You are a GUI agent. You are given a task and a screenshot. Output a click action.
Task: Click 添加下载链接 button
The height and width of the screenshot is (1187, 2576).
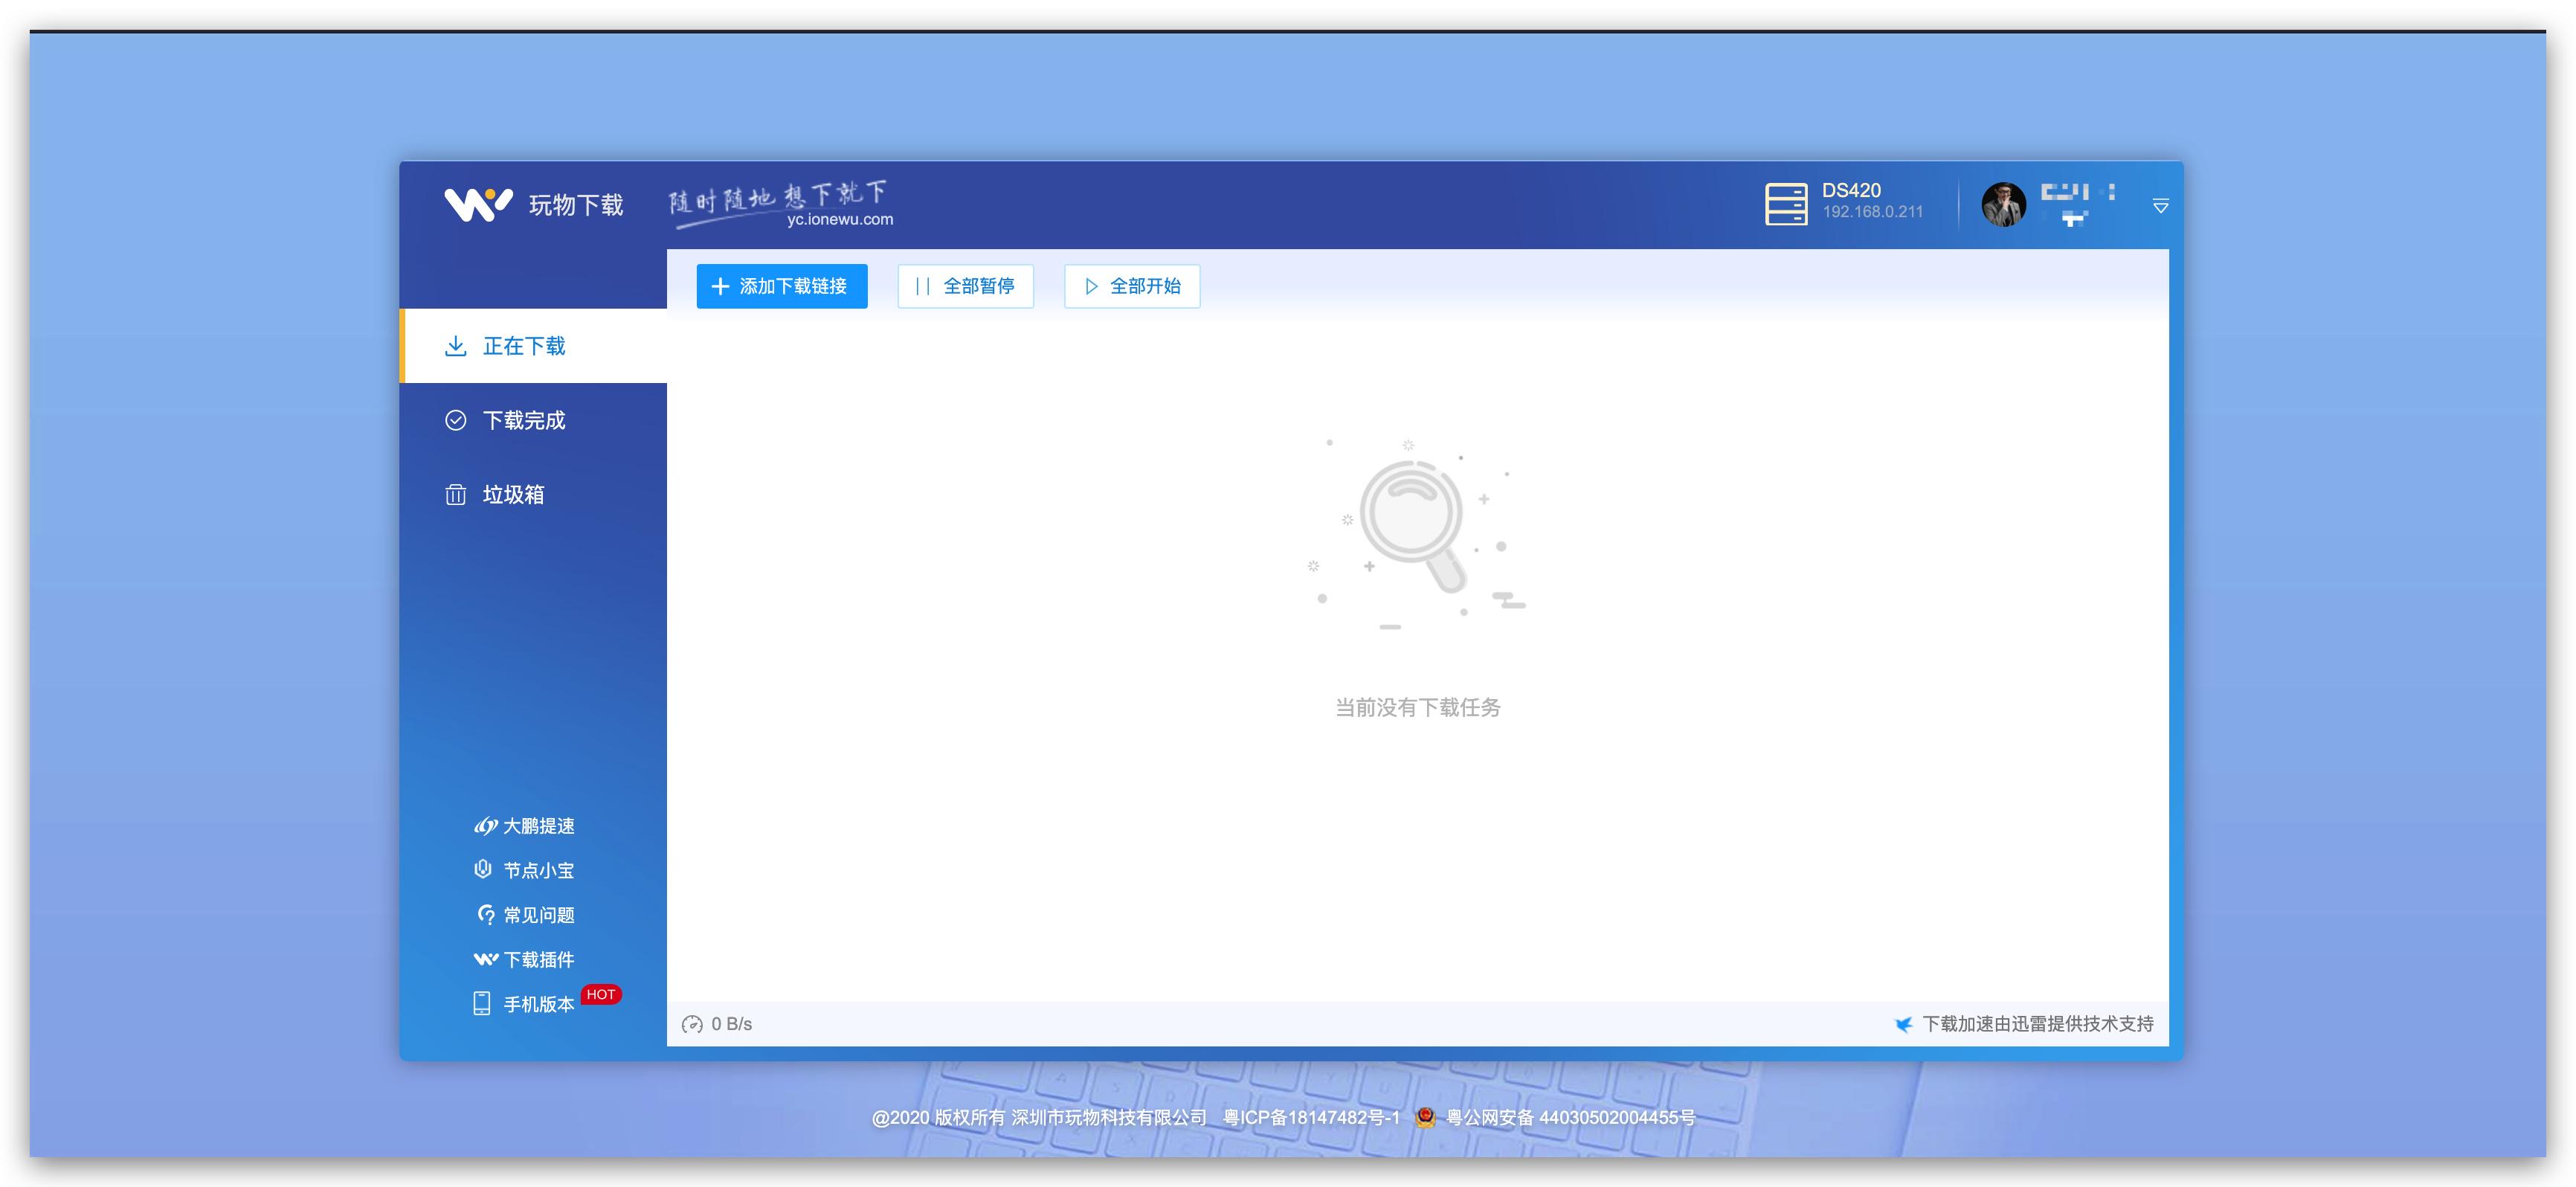click(x=781, y=287)
